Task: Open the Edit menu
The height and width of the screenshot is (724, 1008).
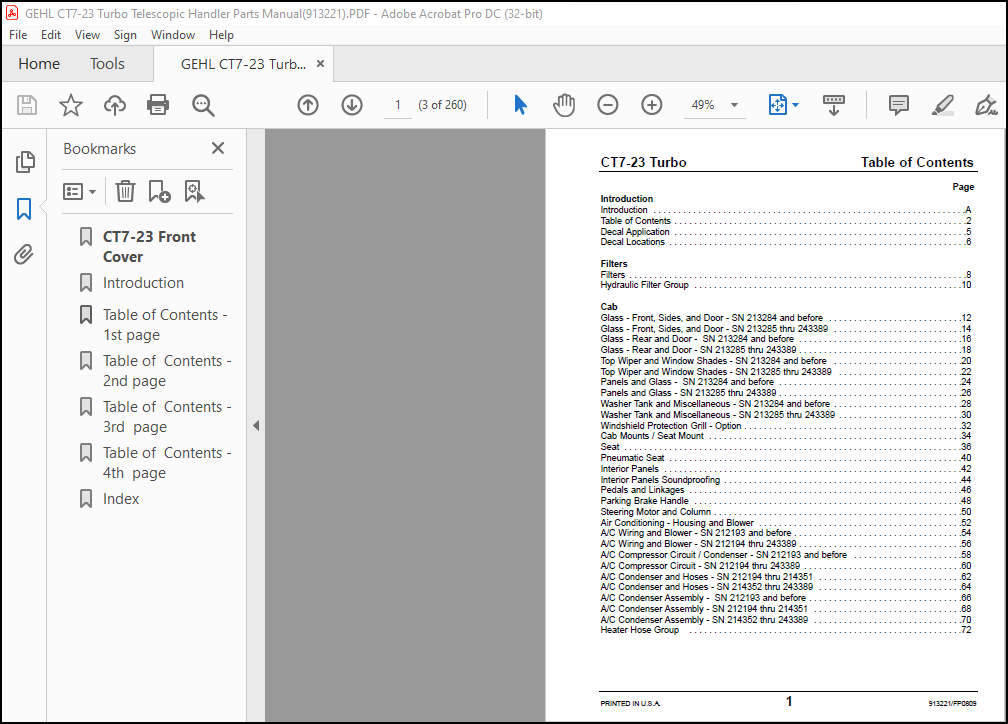Action: pos(51,35)
